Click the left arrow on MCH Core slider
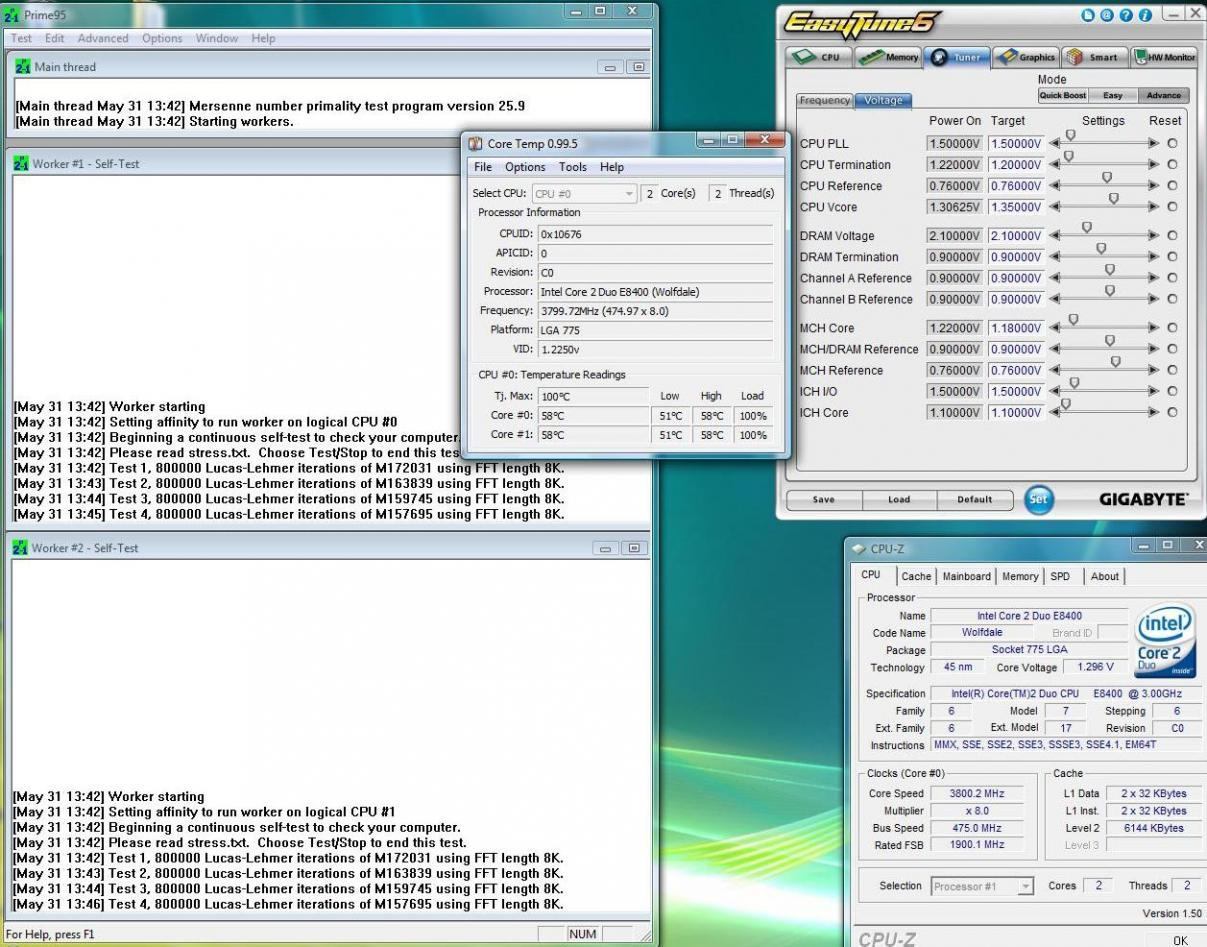Image resolution: width=1207 pixels, height=947 pixels. tap(1054, 328)
